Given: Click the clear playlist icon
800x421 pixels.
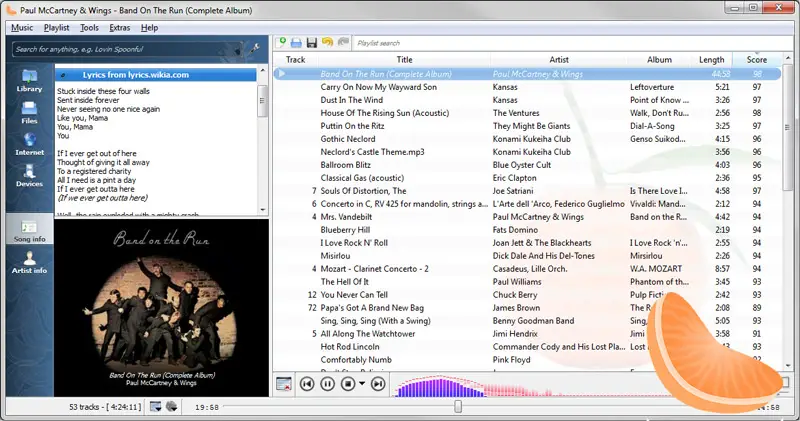Looking at the screenshot, I should [x=283, y=384].
